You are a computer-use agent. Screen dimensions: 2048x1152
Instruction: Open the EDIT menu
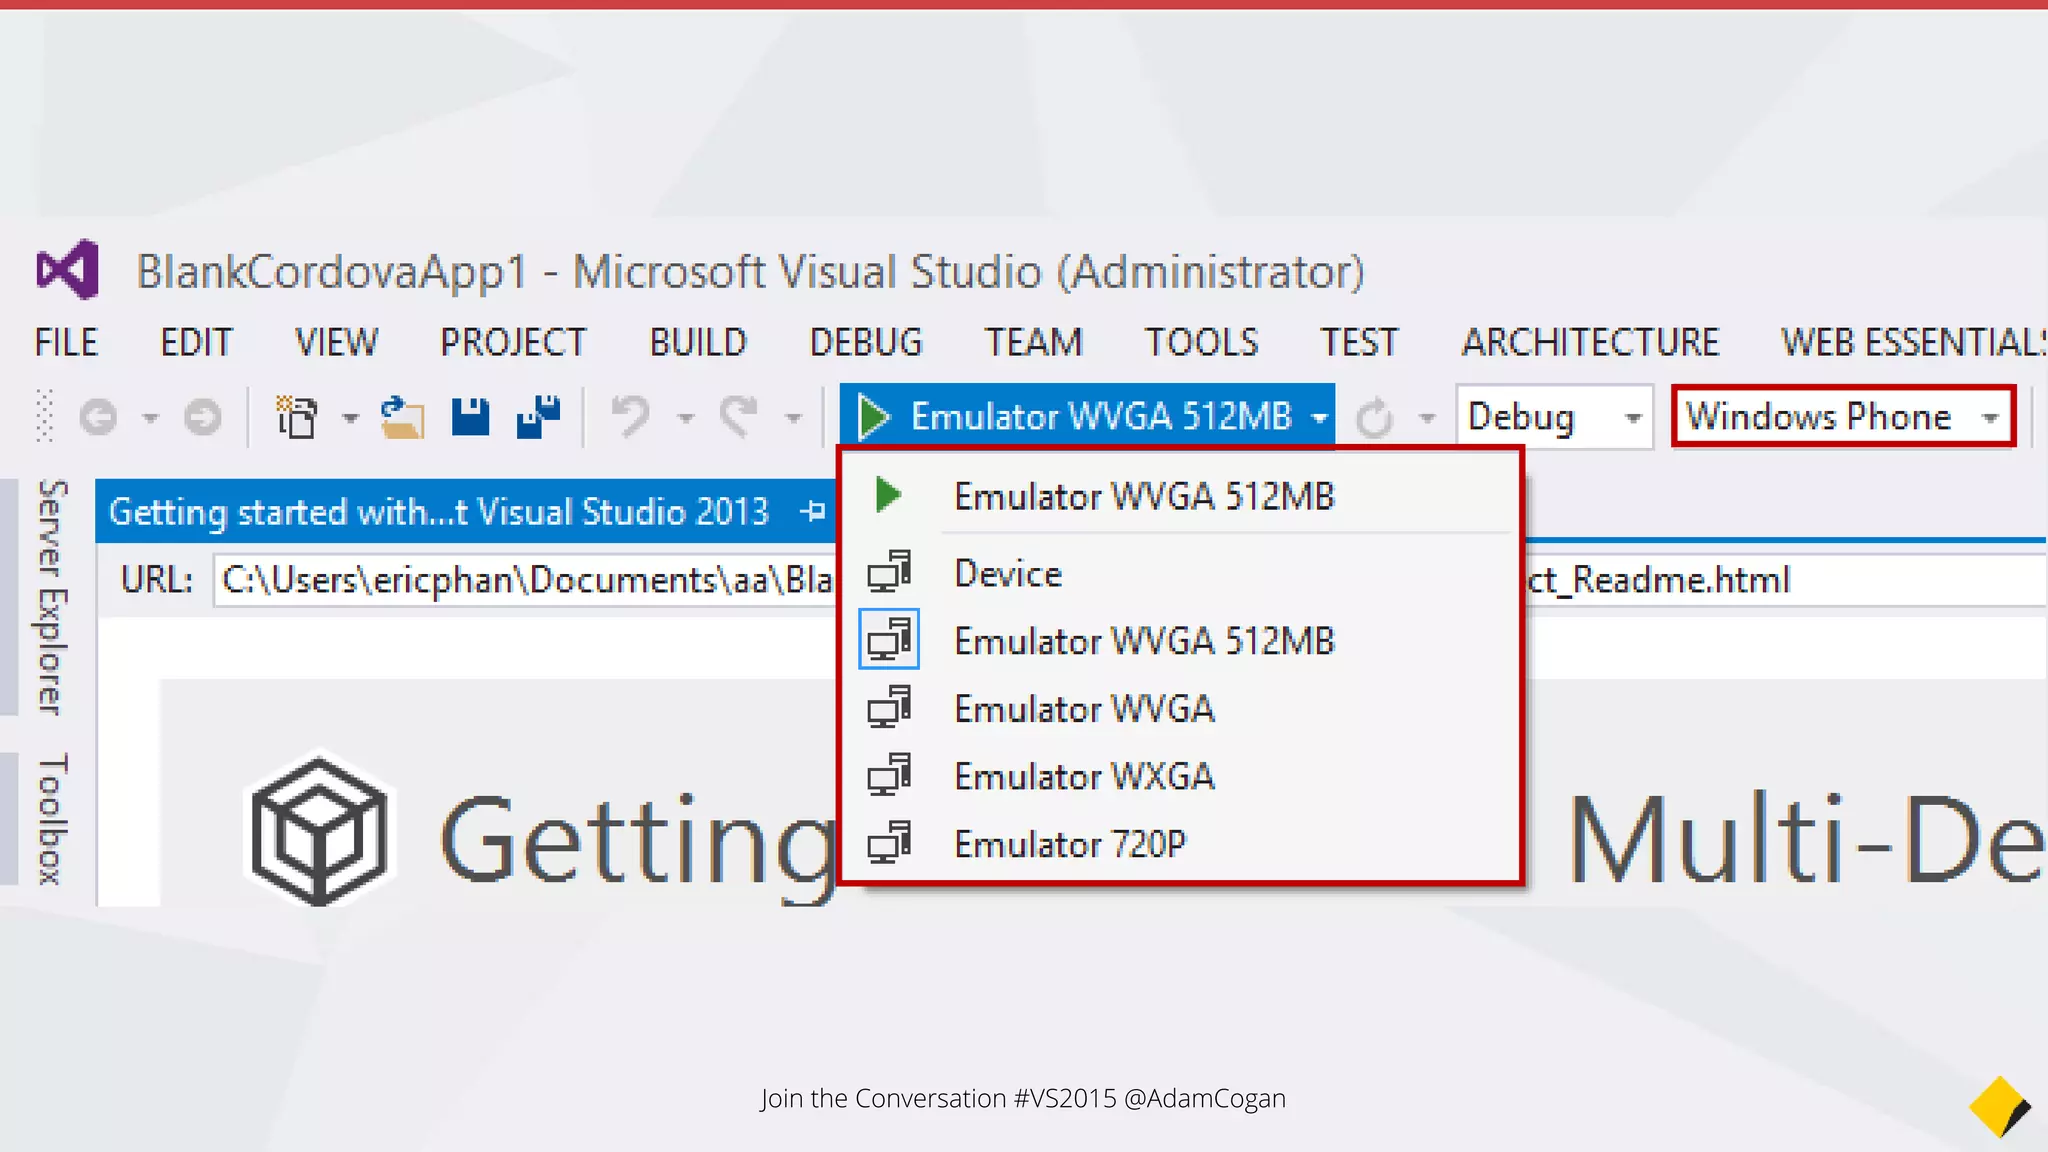coord(196,342)
